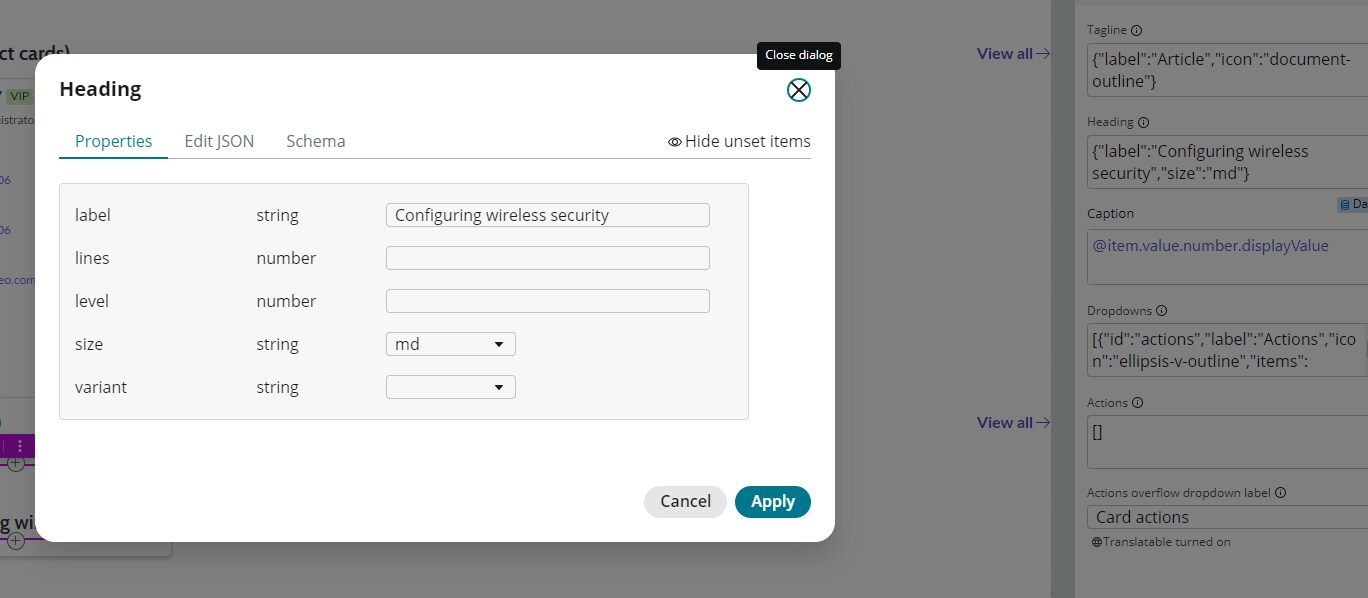1368x598 pixels.
Task: Click the vertical ellipsis on purple bar
Action: (x=20, y=446)
